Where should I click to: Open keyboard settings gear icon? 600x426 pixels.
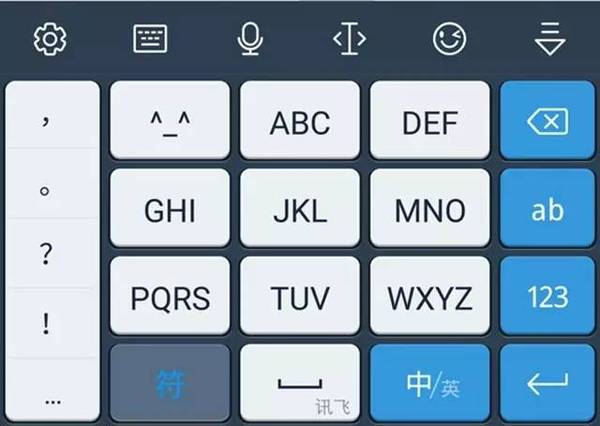(50, 39)
